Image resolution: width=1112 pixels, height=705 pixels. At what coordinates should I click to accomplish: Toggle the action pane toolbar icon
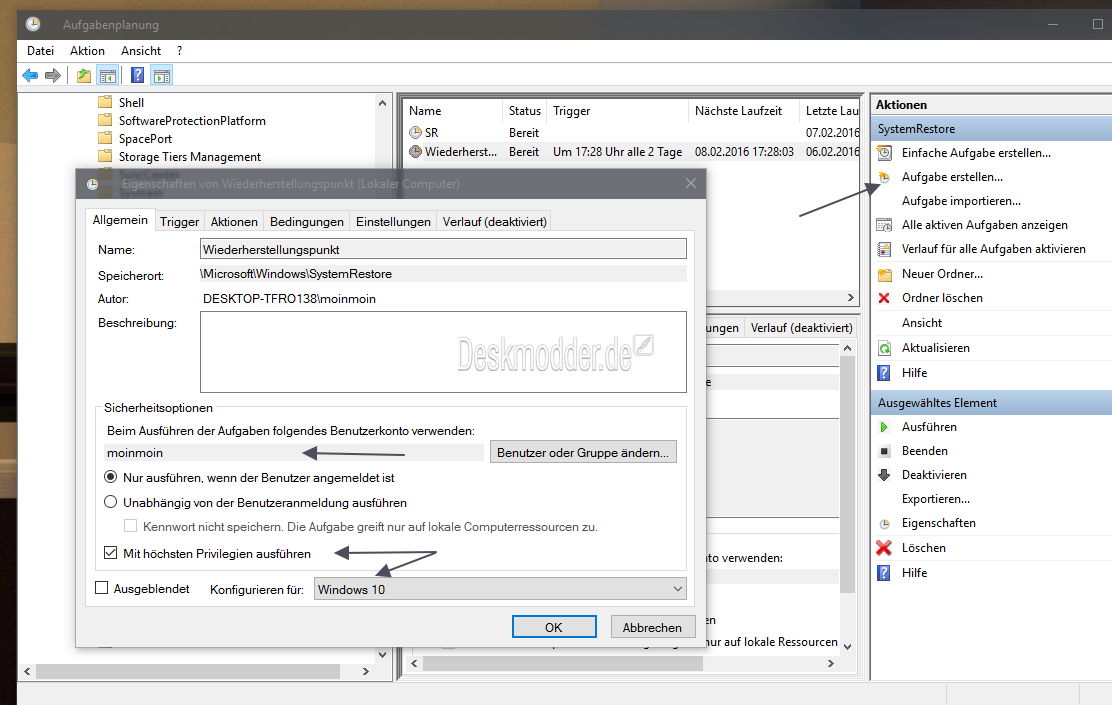click(162, 75)
